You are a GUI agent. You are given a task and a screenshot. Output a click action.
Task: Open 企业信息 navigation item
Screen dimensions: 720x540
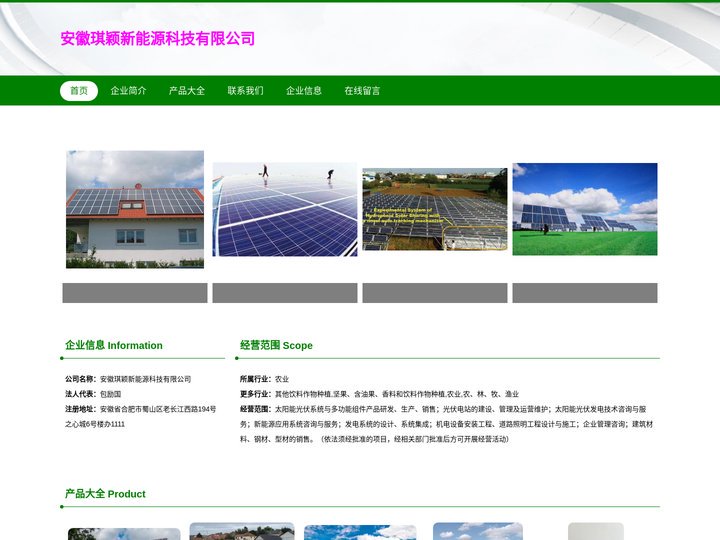(x=304, y=91)
